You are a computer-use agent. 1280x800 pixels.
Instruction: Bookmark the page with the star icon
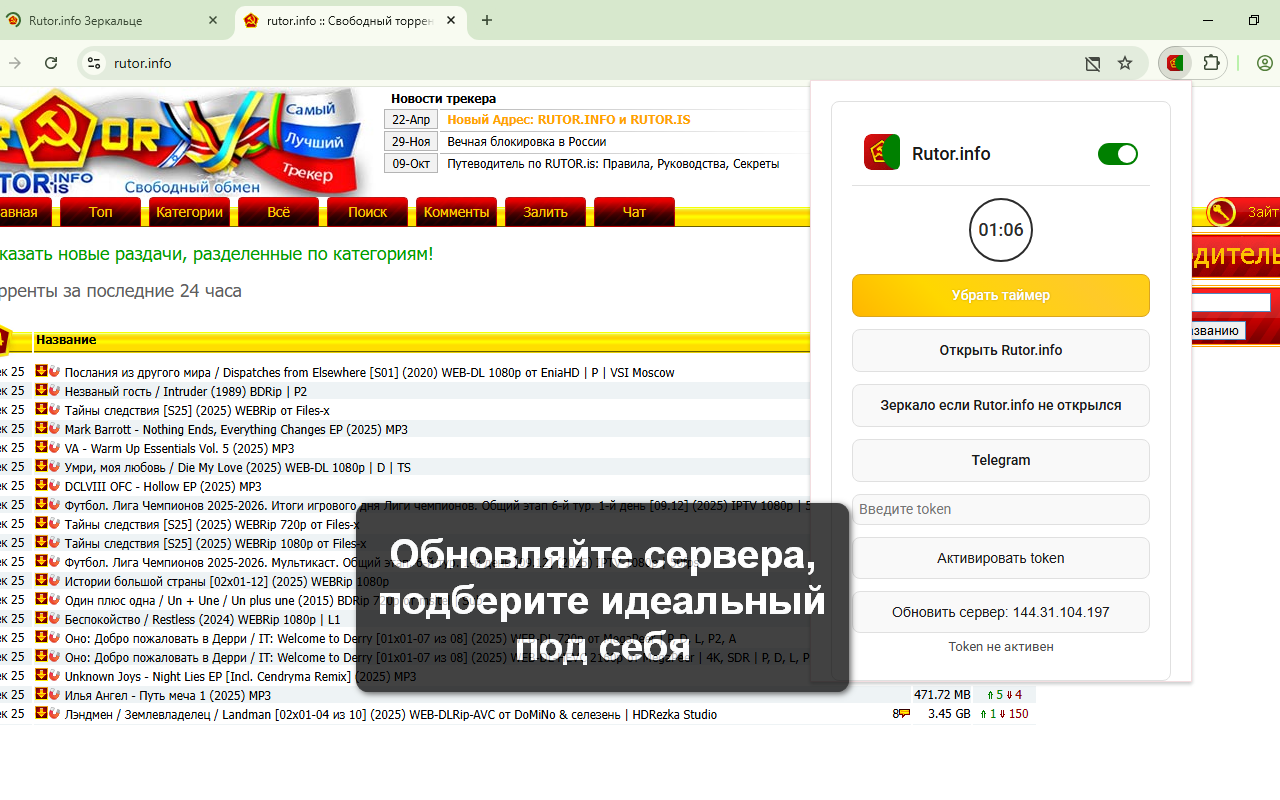point(1125,62)
